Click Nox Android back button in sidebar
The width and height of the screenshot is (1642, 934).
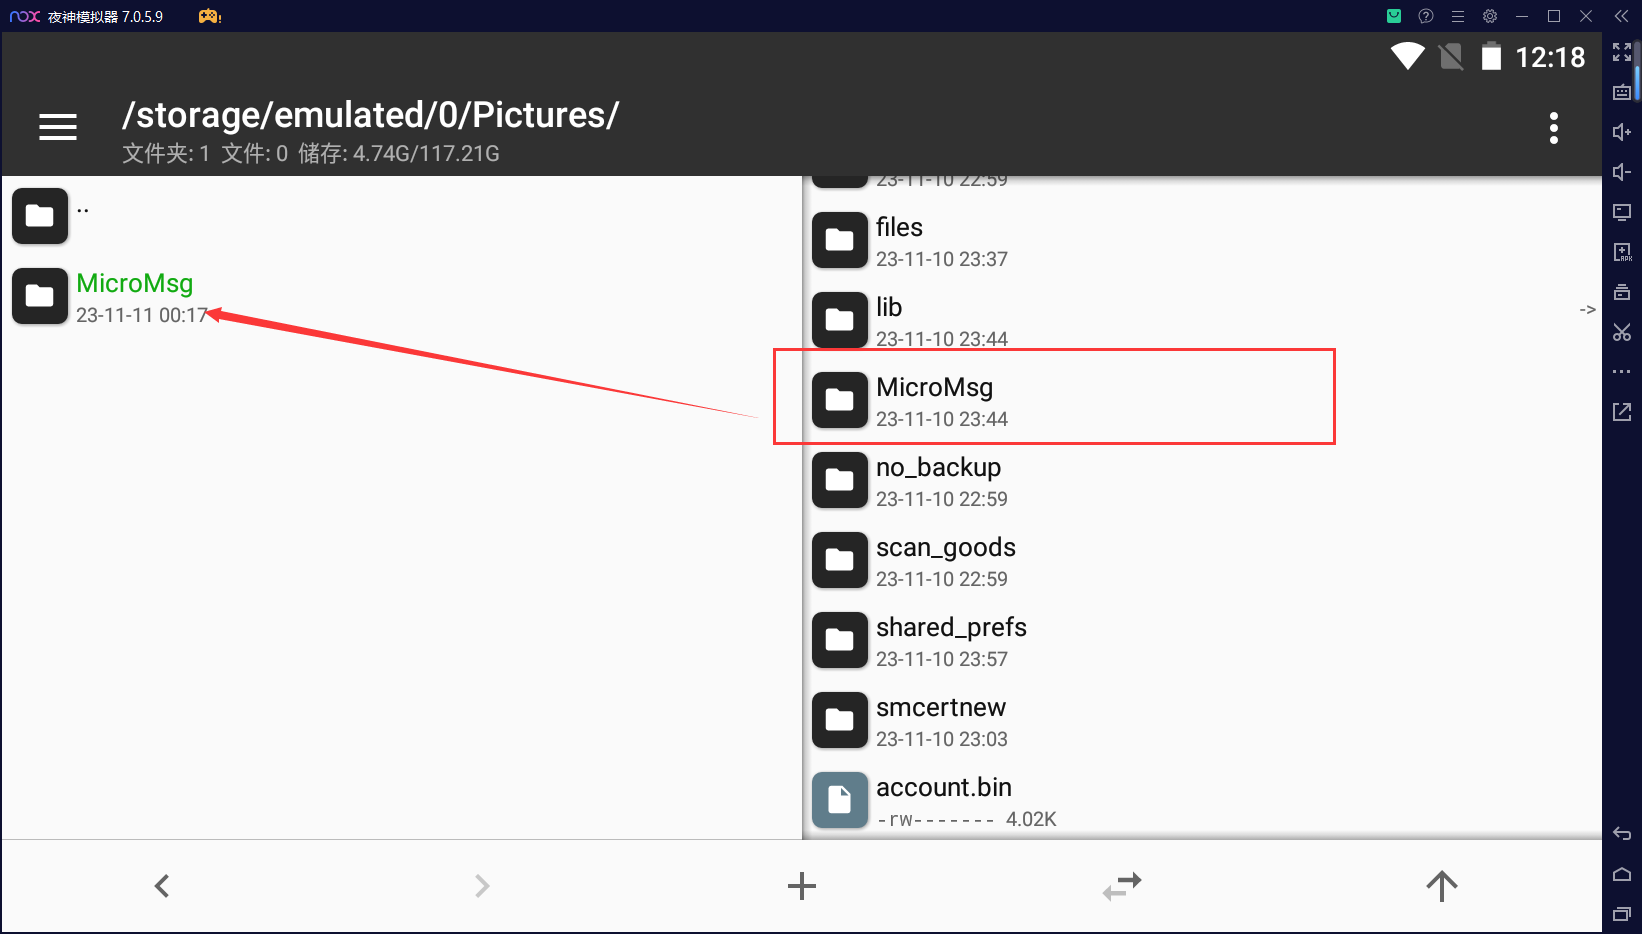click(x=1622, y=834)
